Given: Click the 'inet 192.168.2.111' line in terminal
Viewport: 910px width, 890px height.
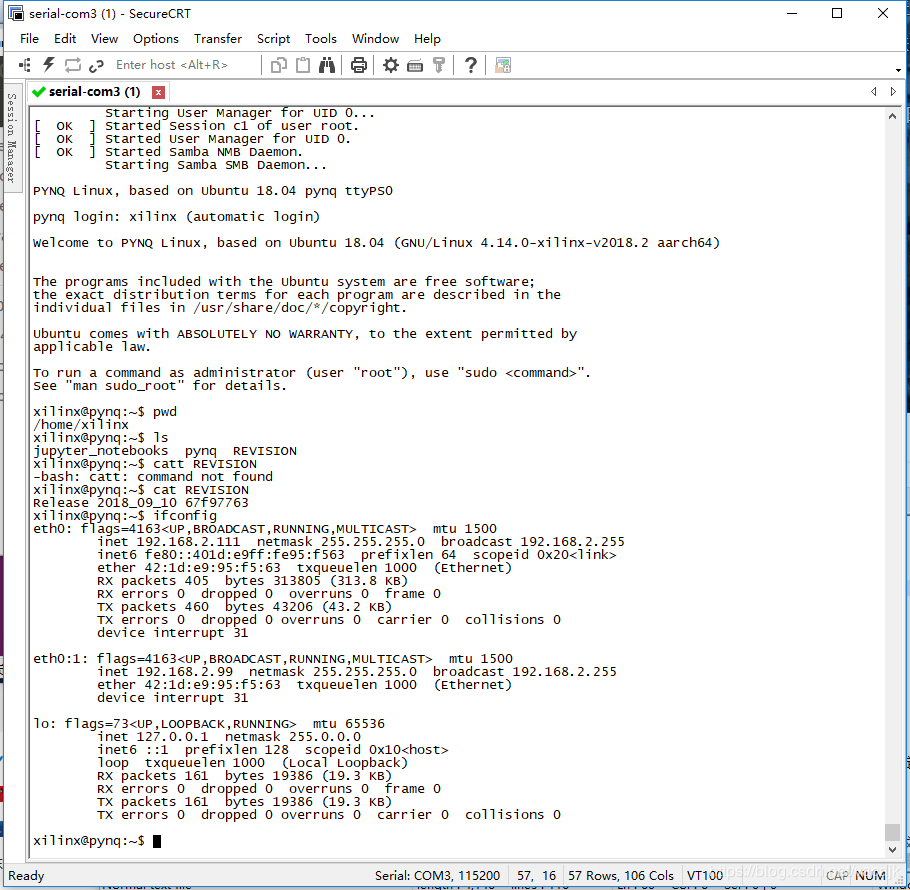Looking at the screenshot, I should click(360, 541).
